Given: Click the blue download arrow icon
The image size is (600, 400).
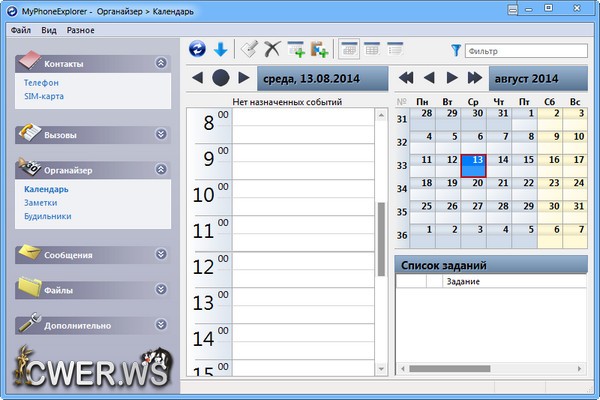Looking at the screenshot, I should (x=220, y=49).
